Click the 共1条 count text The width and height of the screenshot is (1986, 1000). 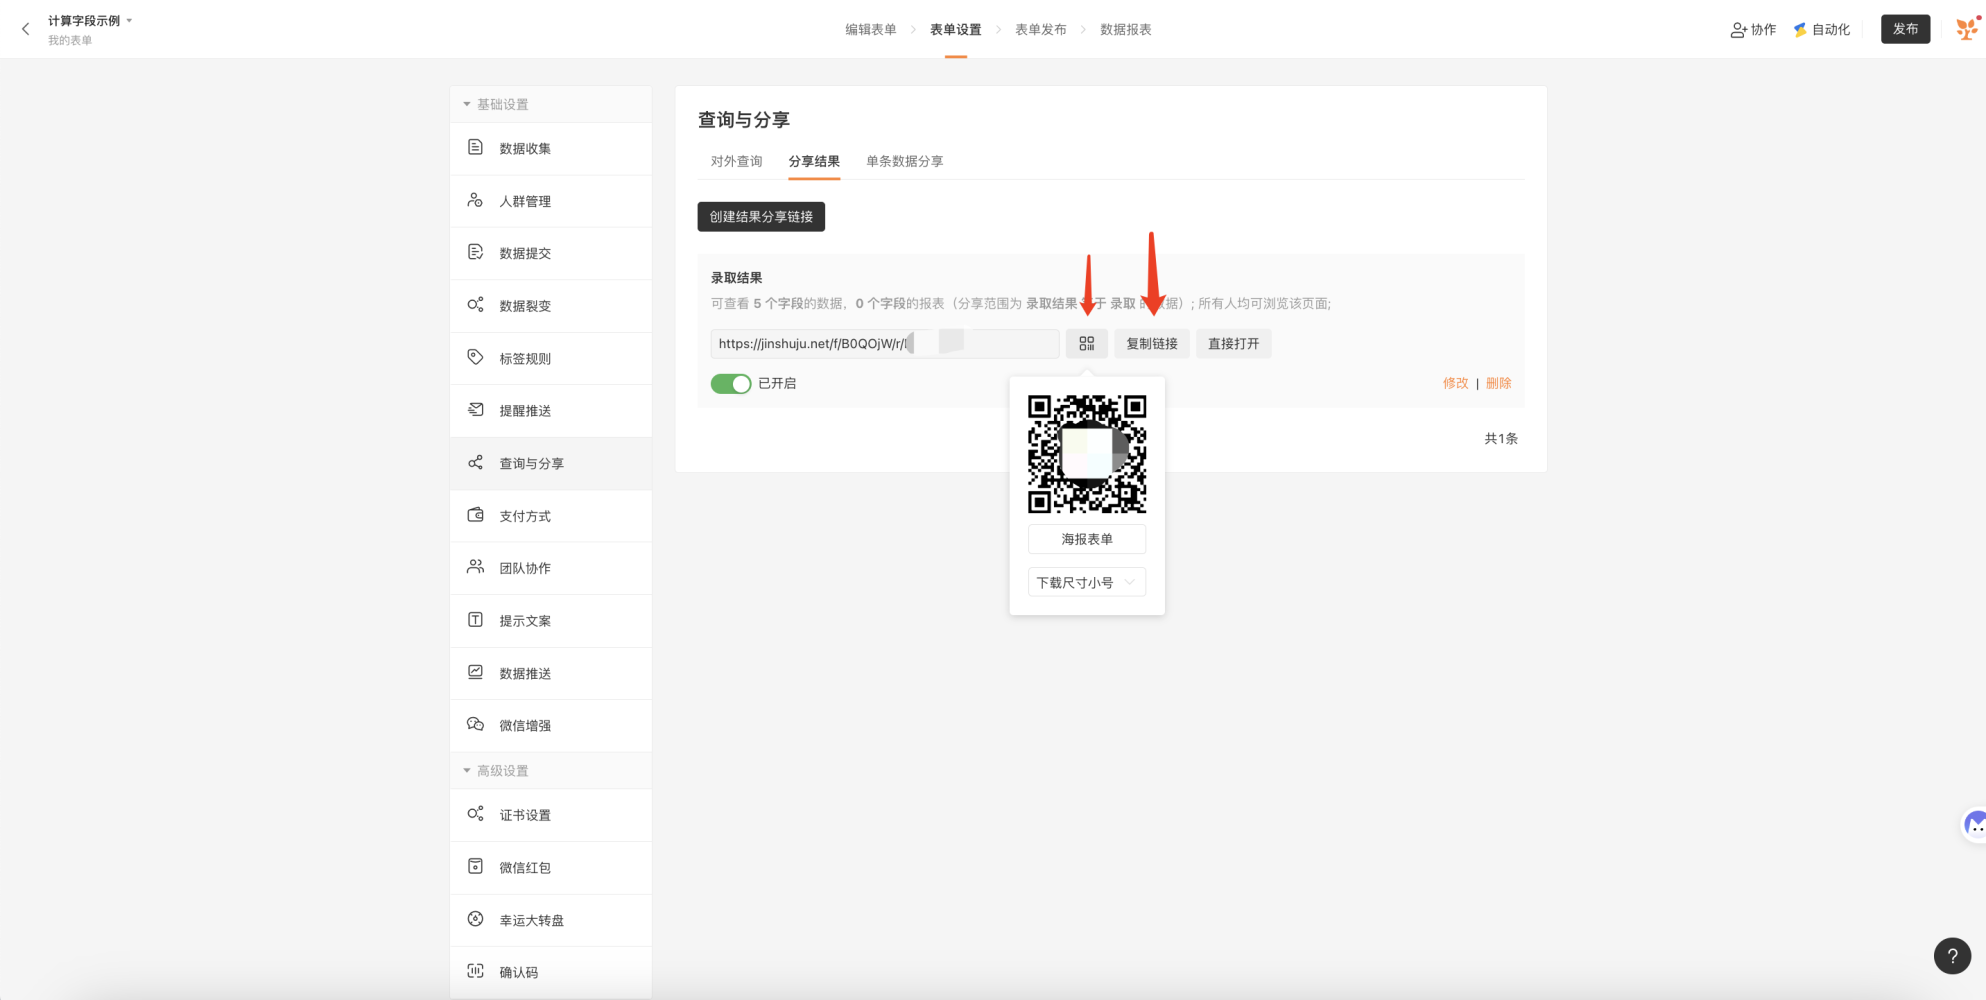coord(1501,438)
